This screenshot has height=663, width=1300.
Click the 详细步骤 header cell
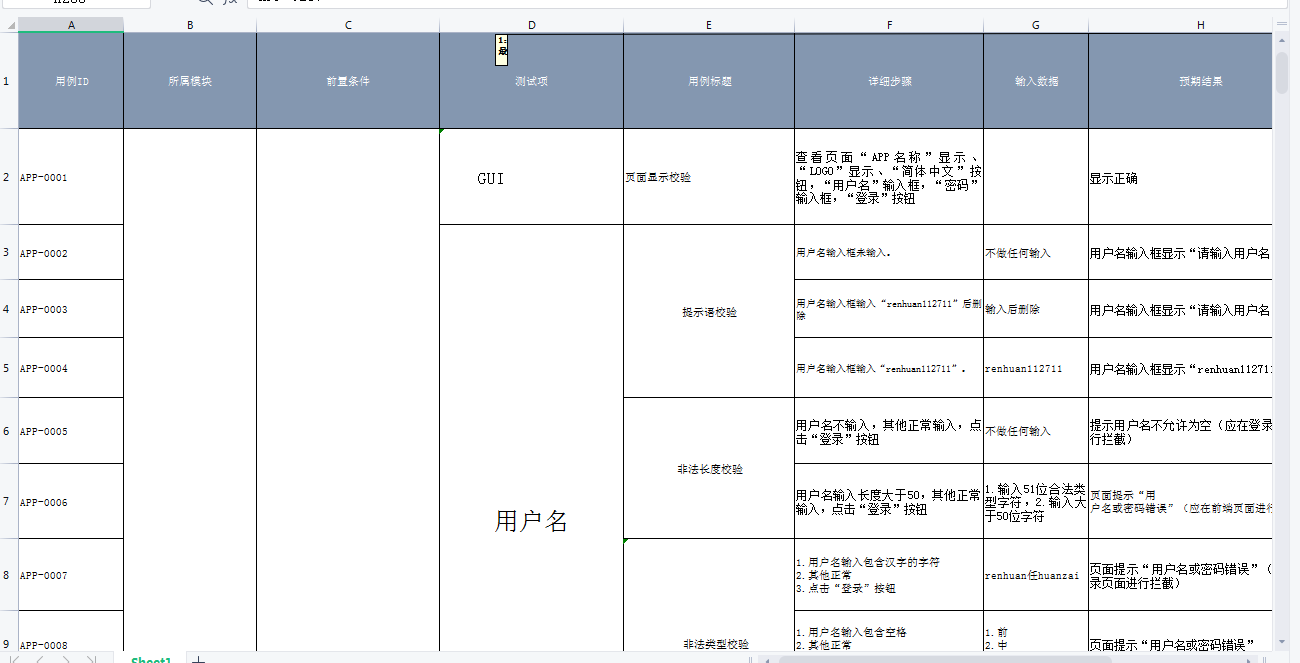(889, 81)
